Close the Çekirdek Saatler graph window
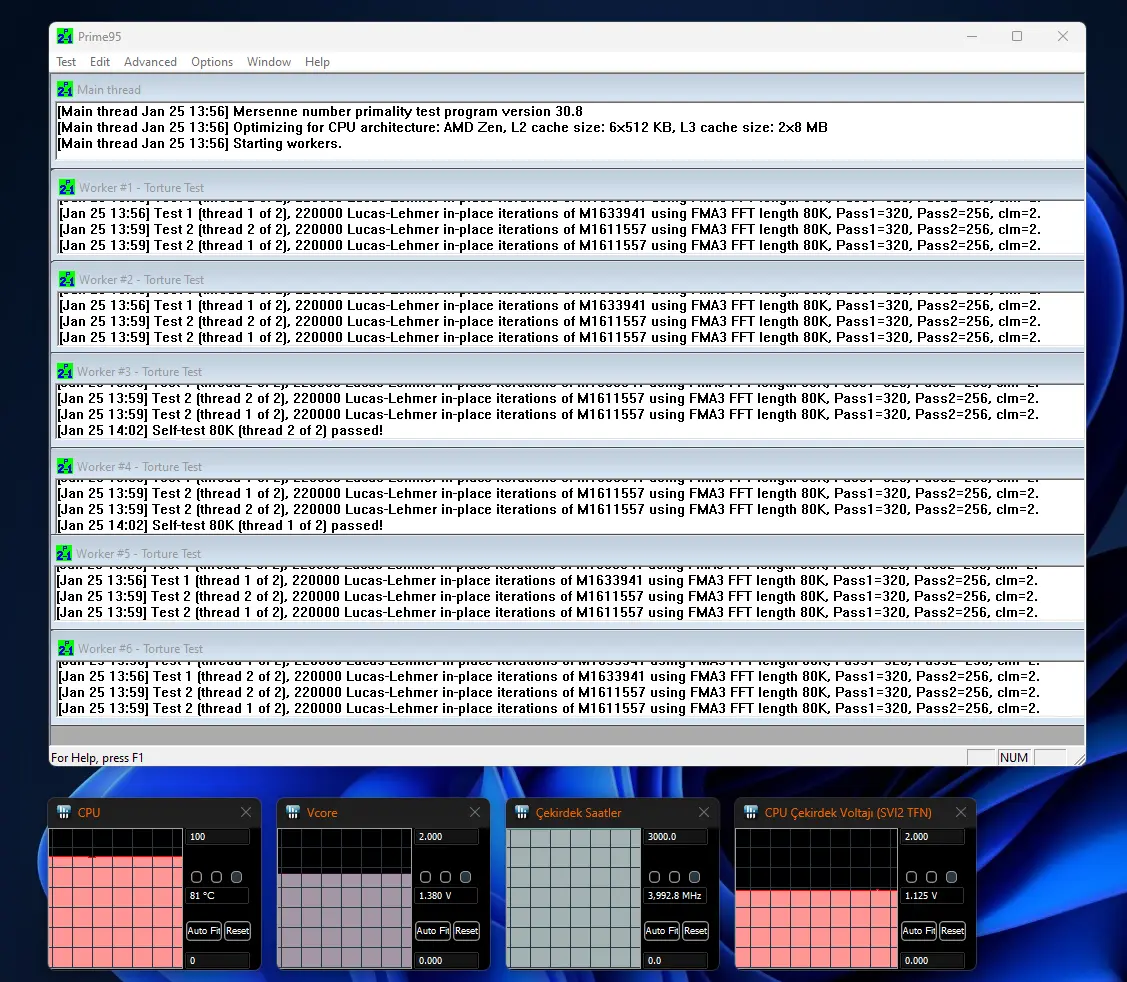The image size is (1127, 982). click(x=704, y=812)
